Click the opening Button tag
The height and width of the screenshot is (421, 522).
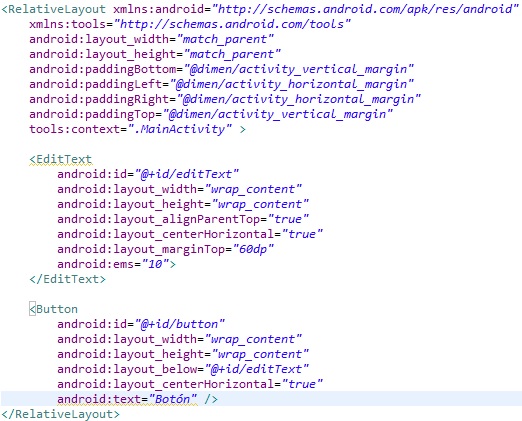pos(53,309)
